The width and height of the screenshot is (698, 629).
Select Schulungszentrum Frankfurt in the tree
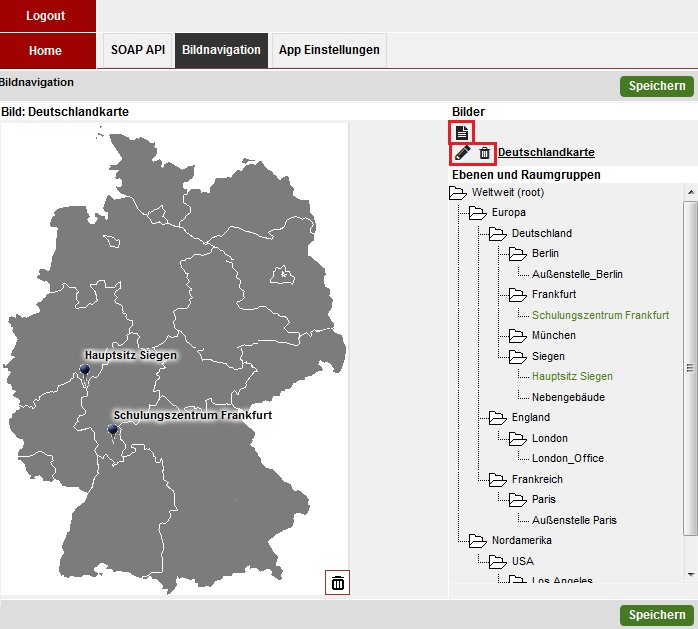601,315
